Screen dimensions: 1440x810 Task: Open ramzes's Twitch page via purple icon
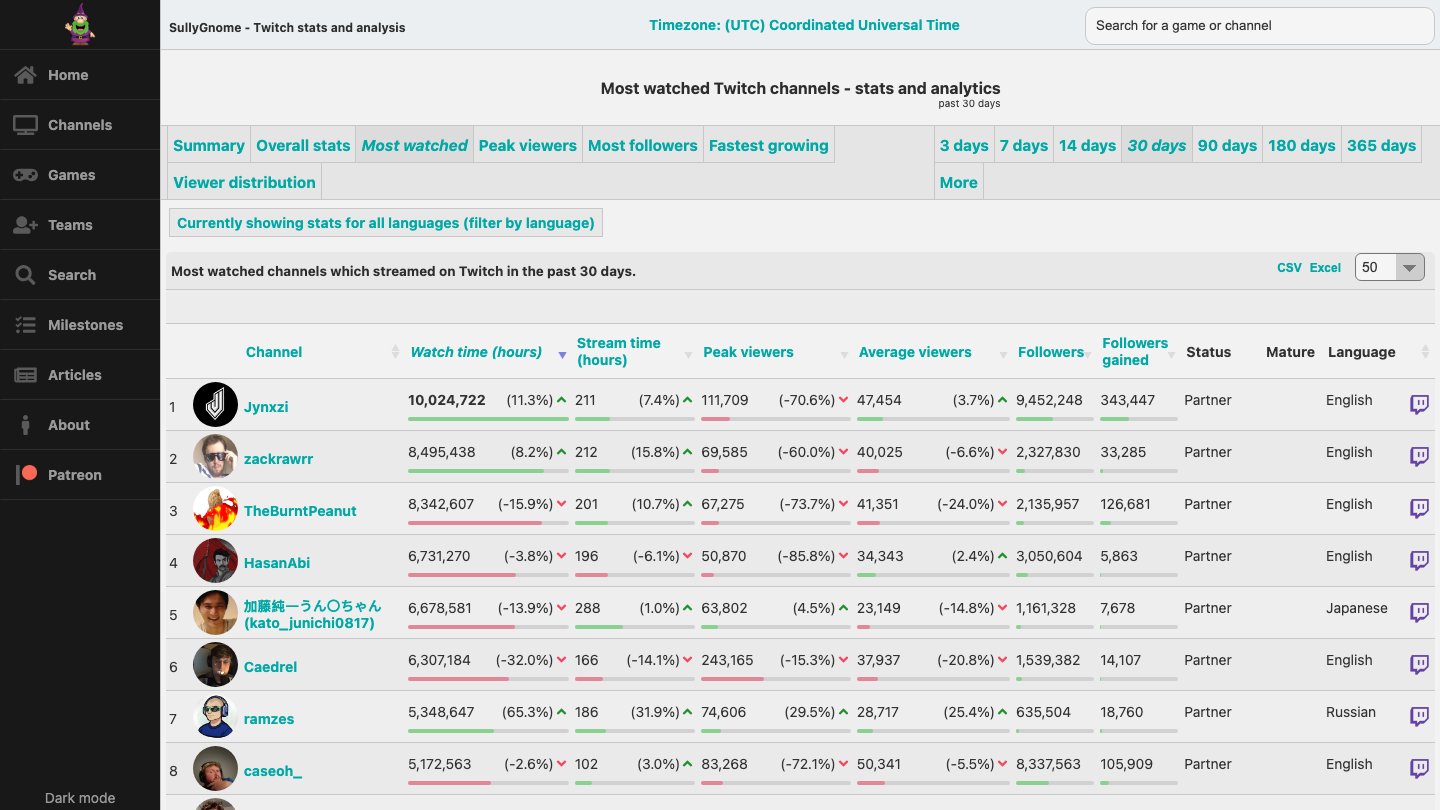[1419, 716]
